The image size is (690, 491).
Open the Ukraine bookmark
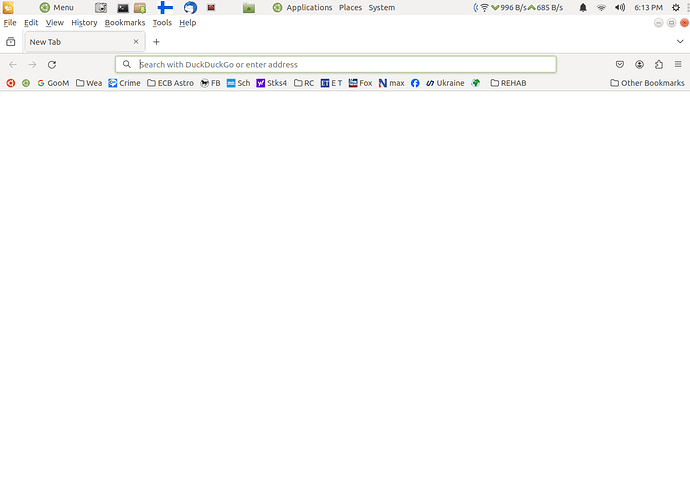pyautogui.click(x=445, y=83)
